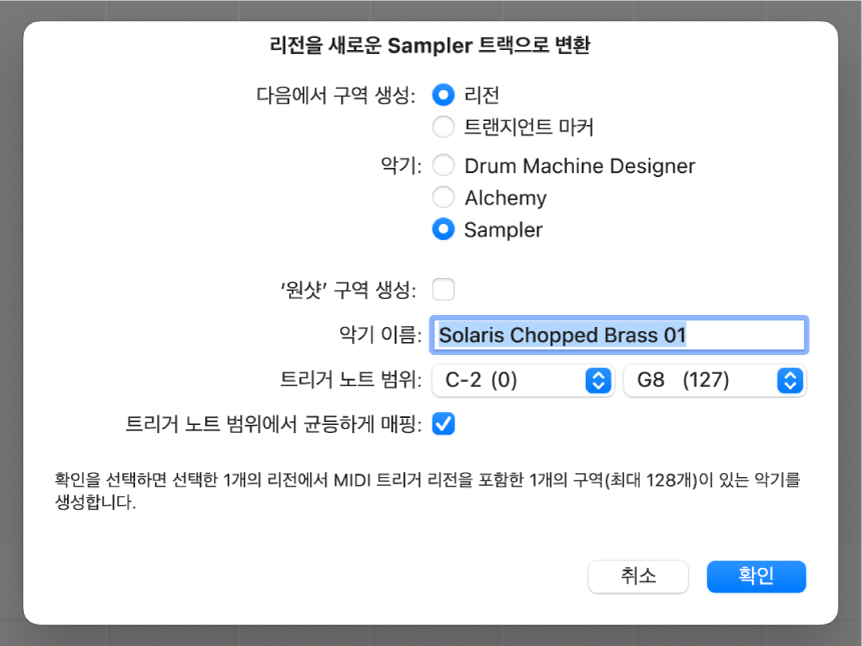Cancel the Sampler track conversion

point(638,577)
